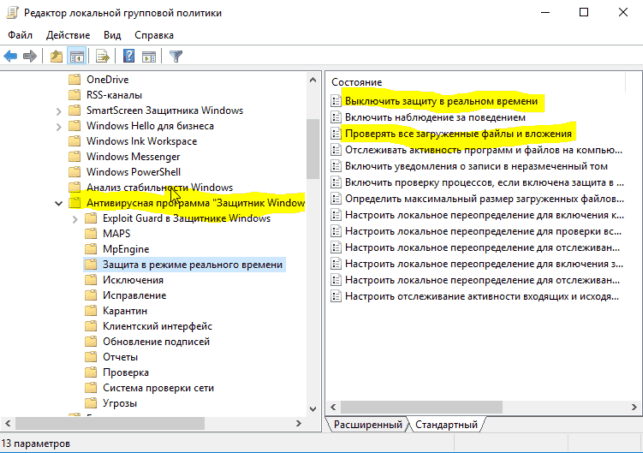Select policy Отслеживать активность программ и файлов

pyautogui.click(x=484, y=150)
